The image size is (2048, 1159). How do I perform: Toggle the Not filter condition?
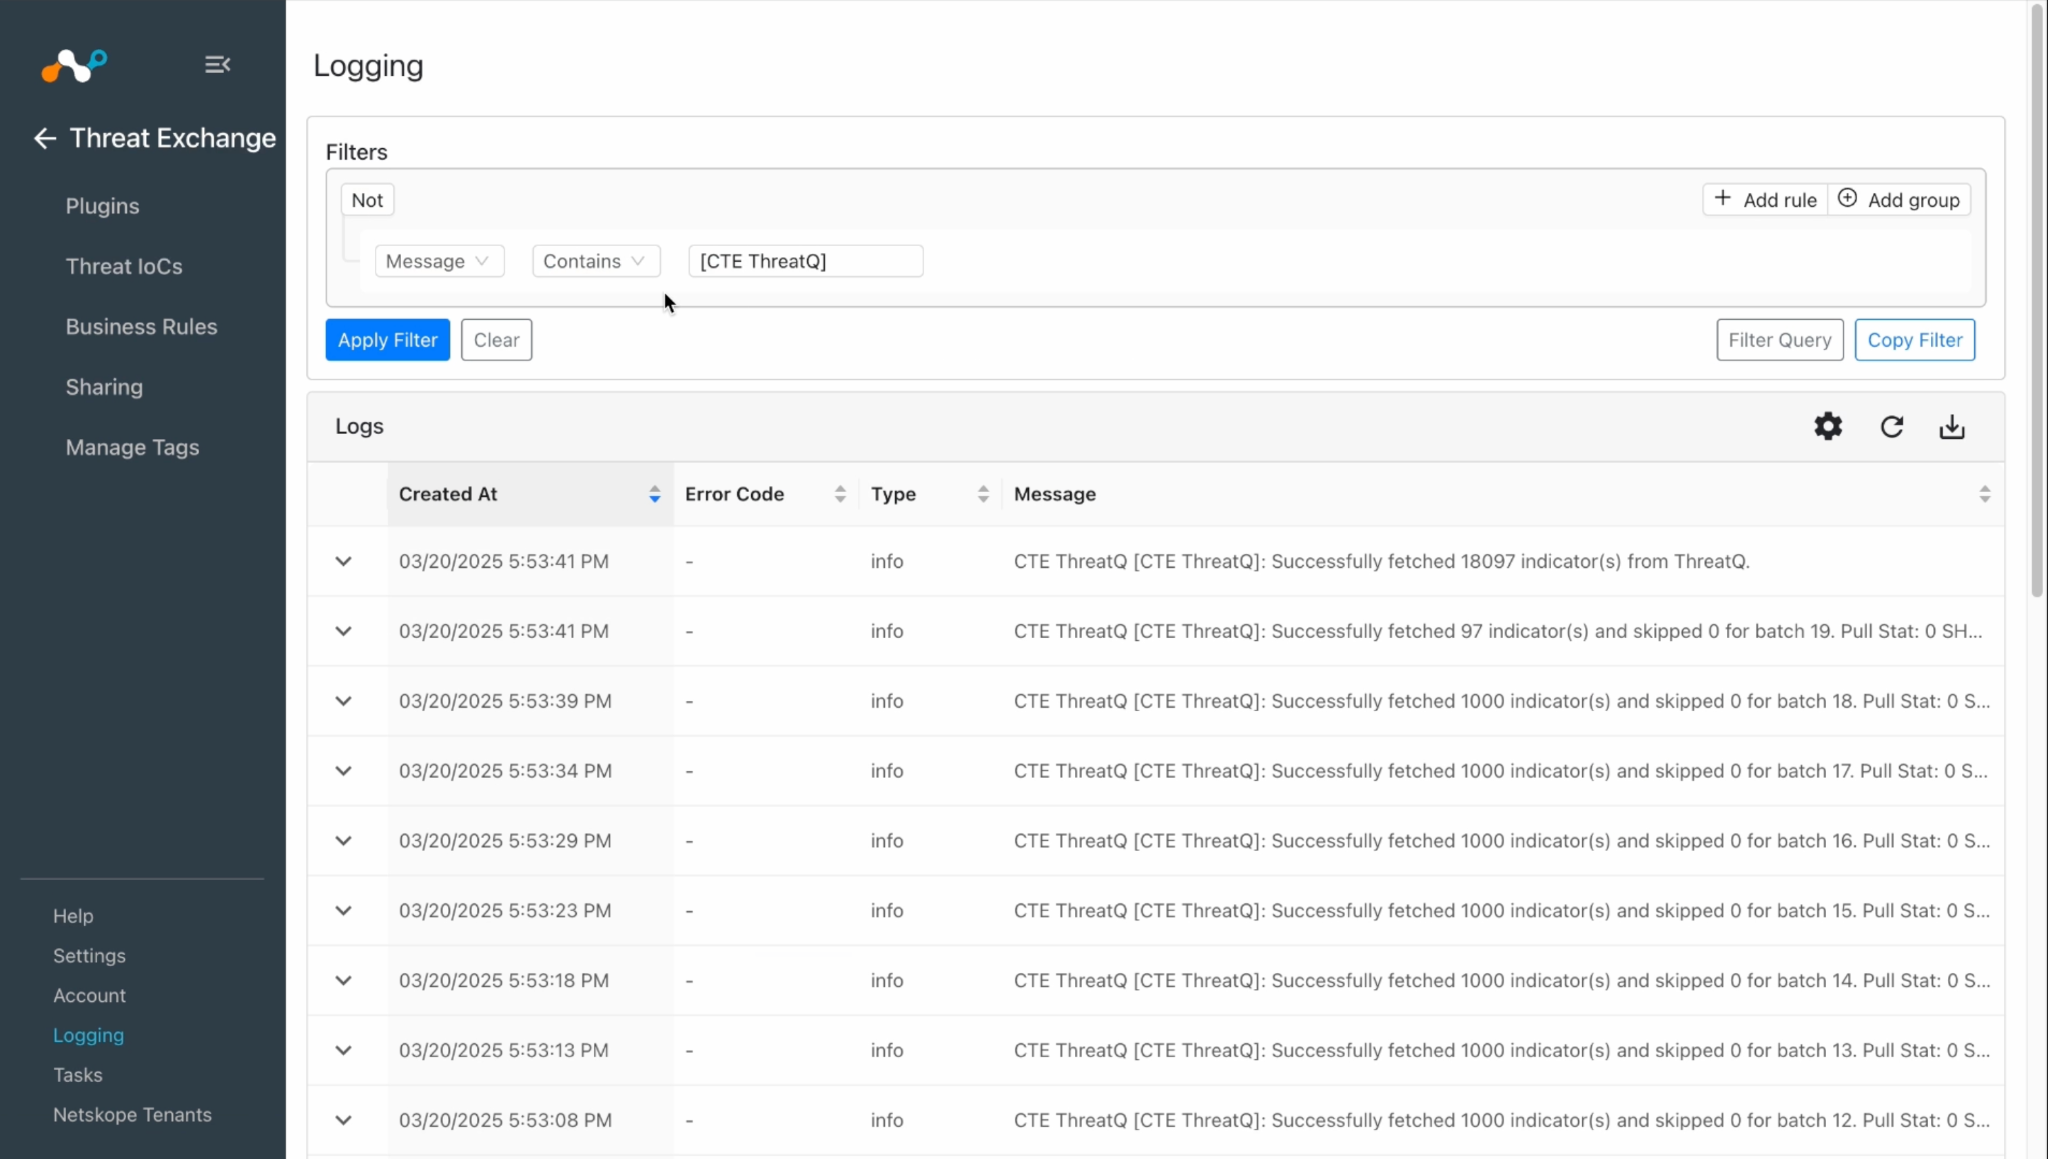367,200
